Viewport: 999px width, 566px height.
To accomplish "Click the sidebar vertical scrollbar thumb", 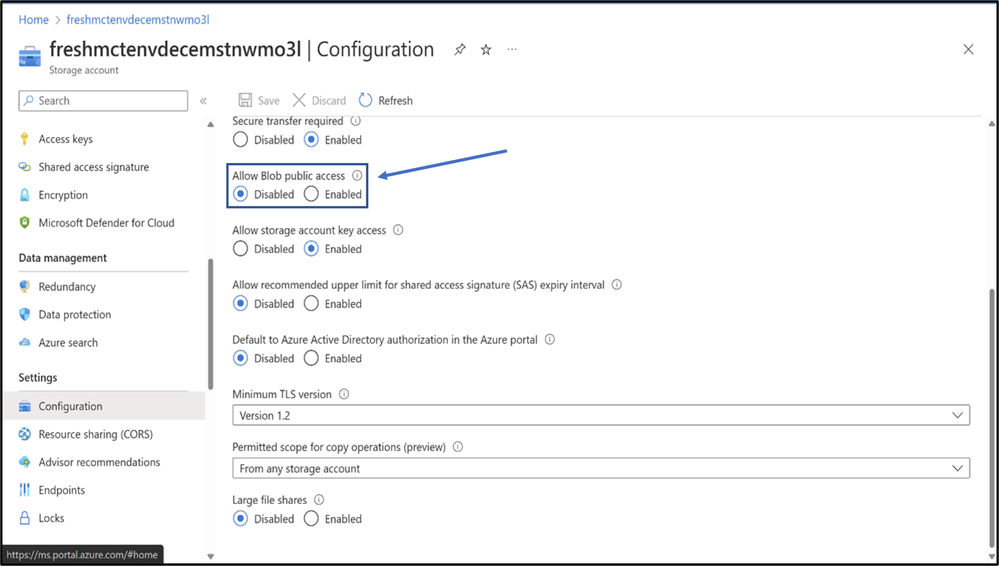I will pos(210,324).
